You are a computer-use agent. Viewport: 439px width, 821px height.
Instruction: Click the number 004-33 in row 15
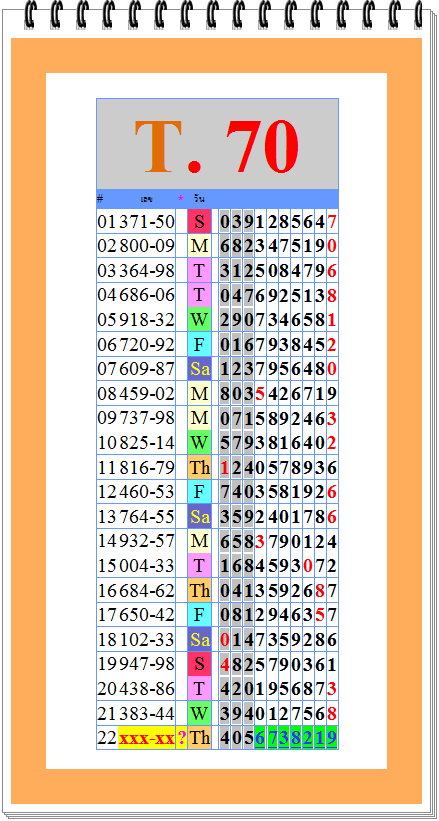click(x=147, y=565)
